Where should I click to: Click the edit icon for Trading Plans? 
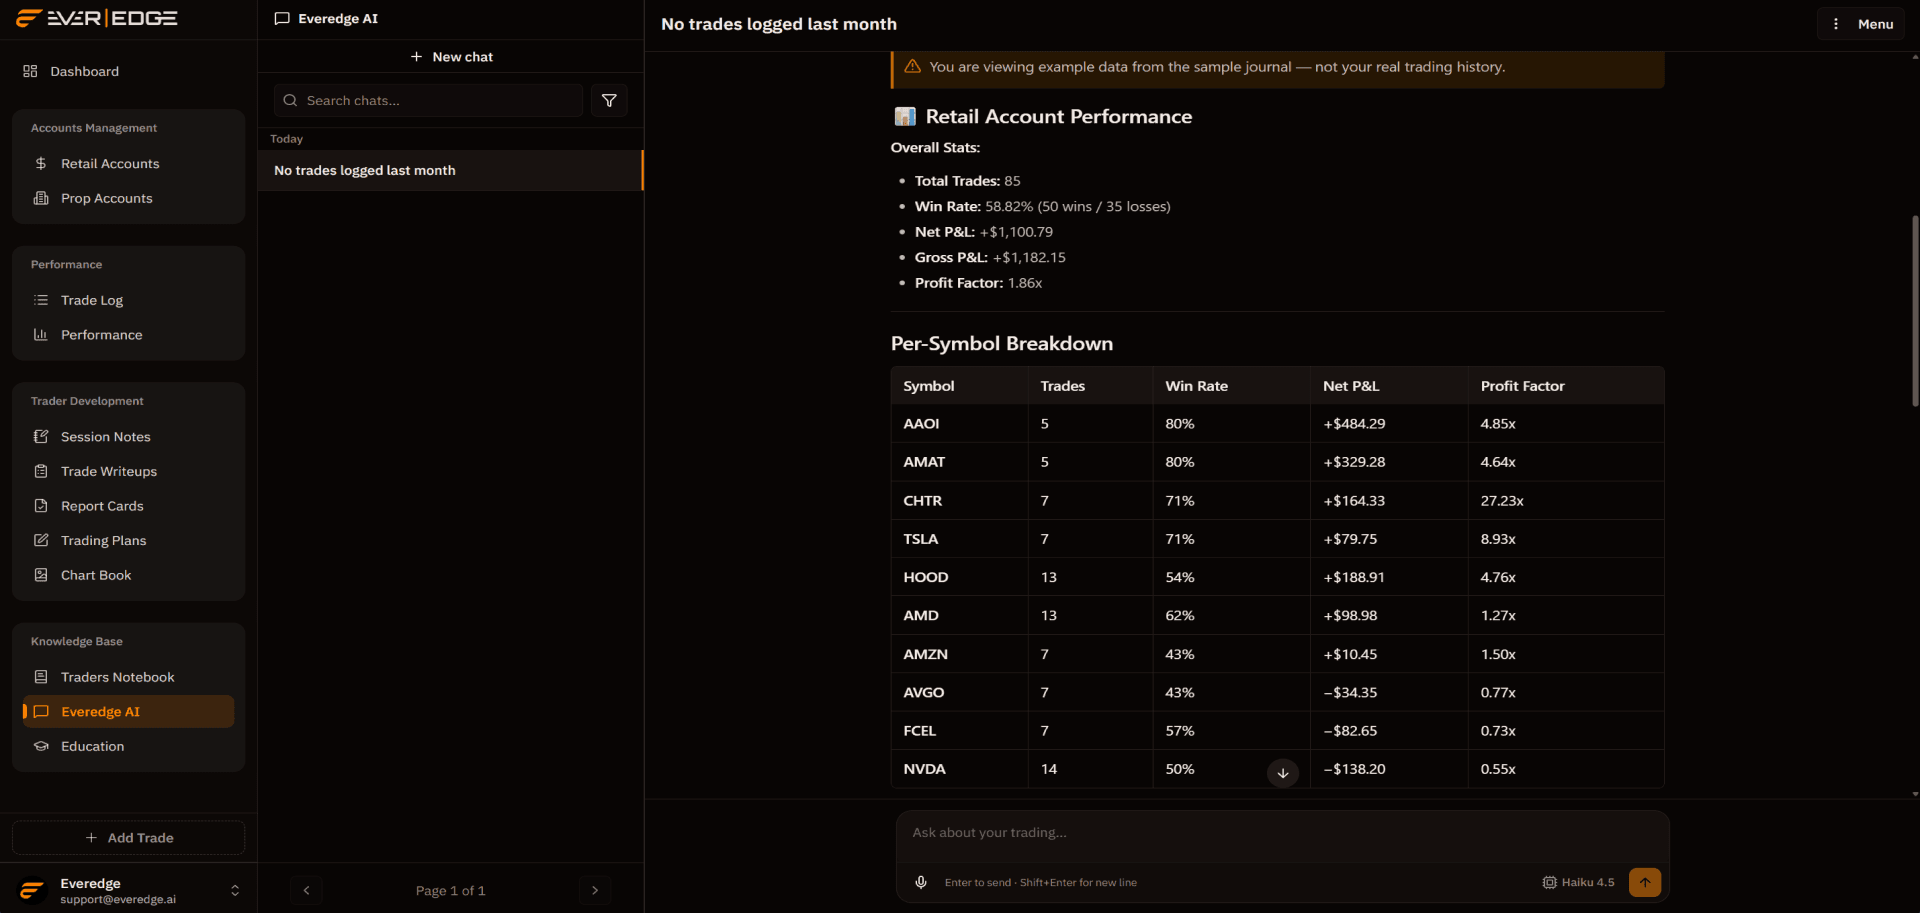pyautogui.click(x=41, y=540)
